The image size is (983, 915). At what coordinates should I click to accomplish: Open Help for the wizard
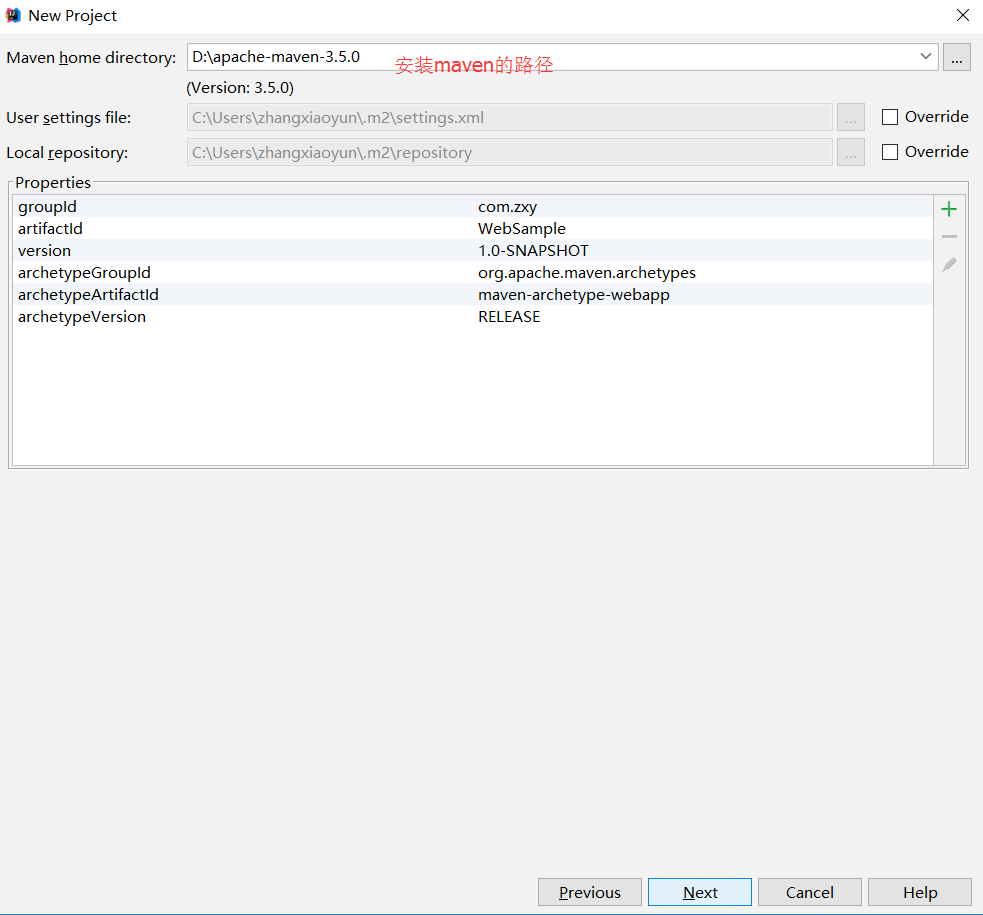[x=920, y=892]
